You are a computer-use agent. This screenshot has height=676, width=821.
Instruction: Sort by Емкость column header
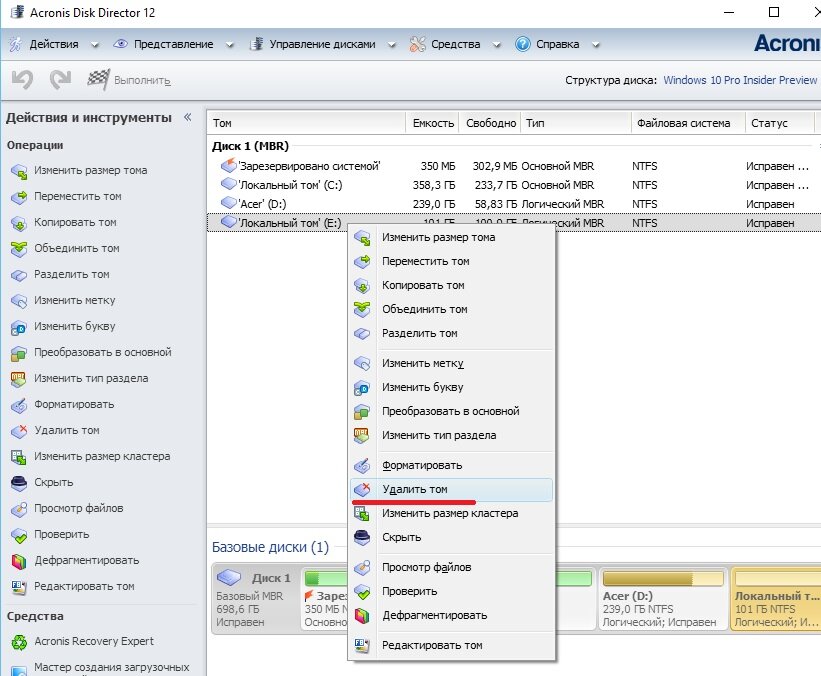pyautogui.click(x=432, y=123)
